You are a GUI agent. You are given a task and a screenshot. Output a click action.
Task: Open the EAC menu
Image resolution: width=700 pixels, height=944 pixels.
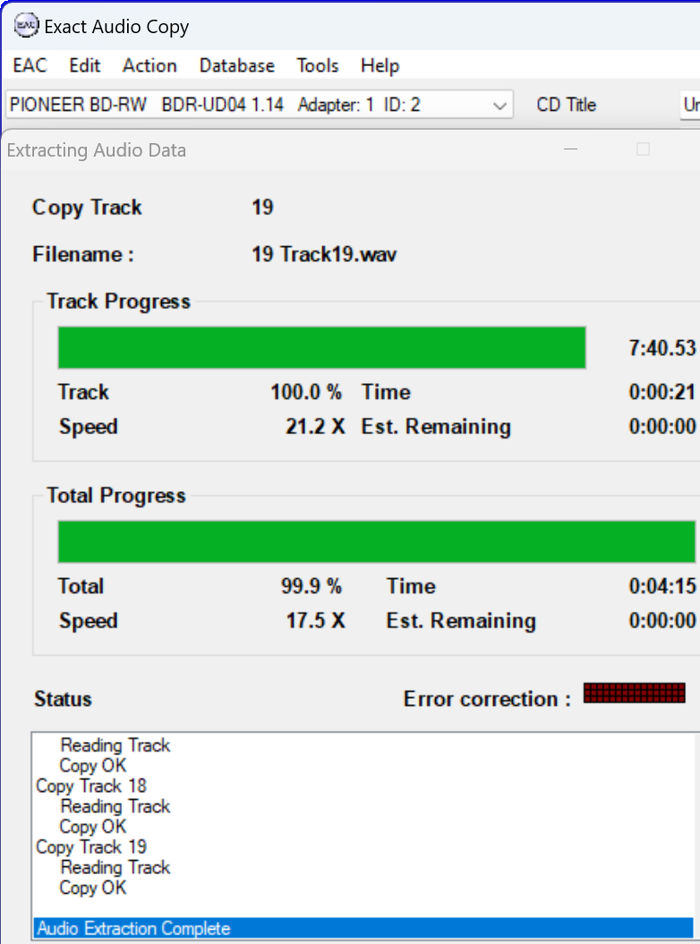point(29,66)
